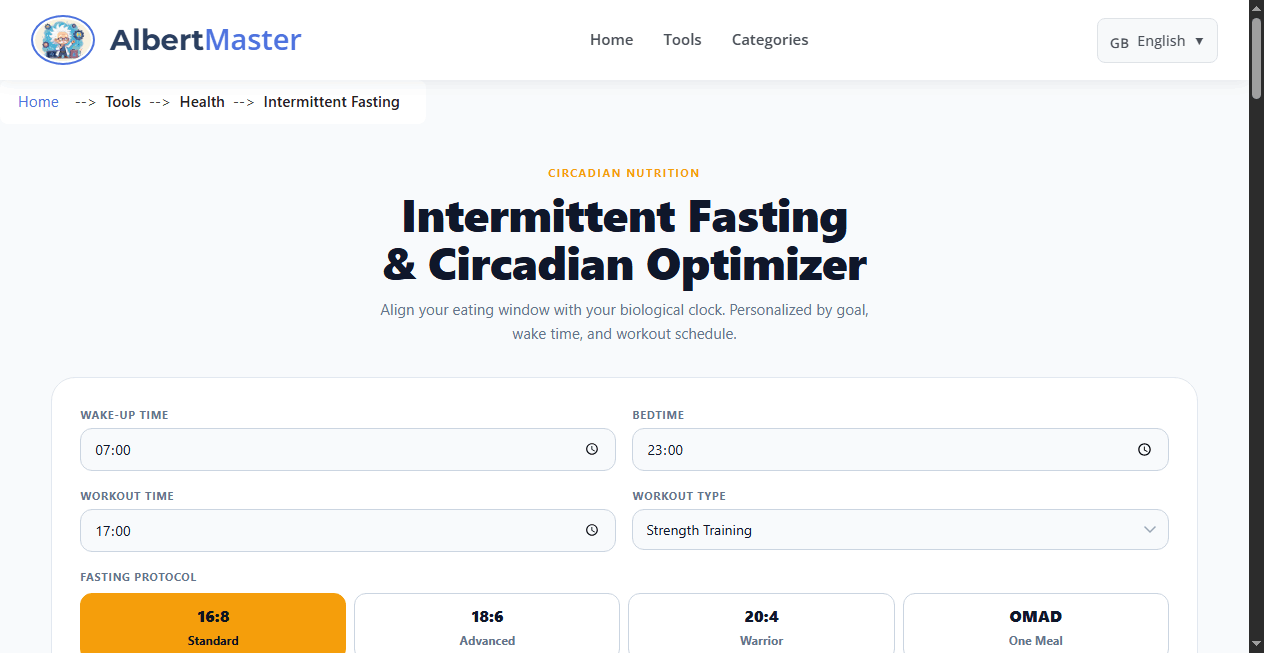The image size is (1264, 653).
Task: Open the Workout Type dropdown
Action: pos(900,529)
